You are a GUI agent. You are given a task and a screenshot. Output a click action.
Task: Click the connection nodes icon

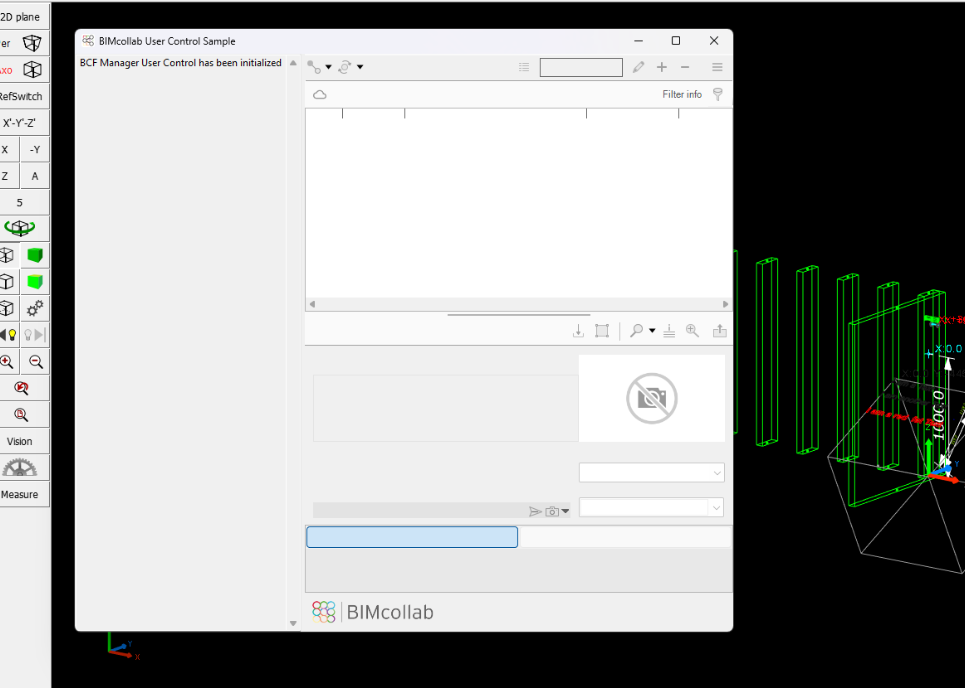point(314,67)
